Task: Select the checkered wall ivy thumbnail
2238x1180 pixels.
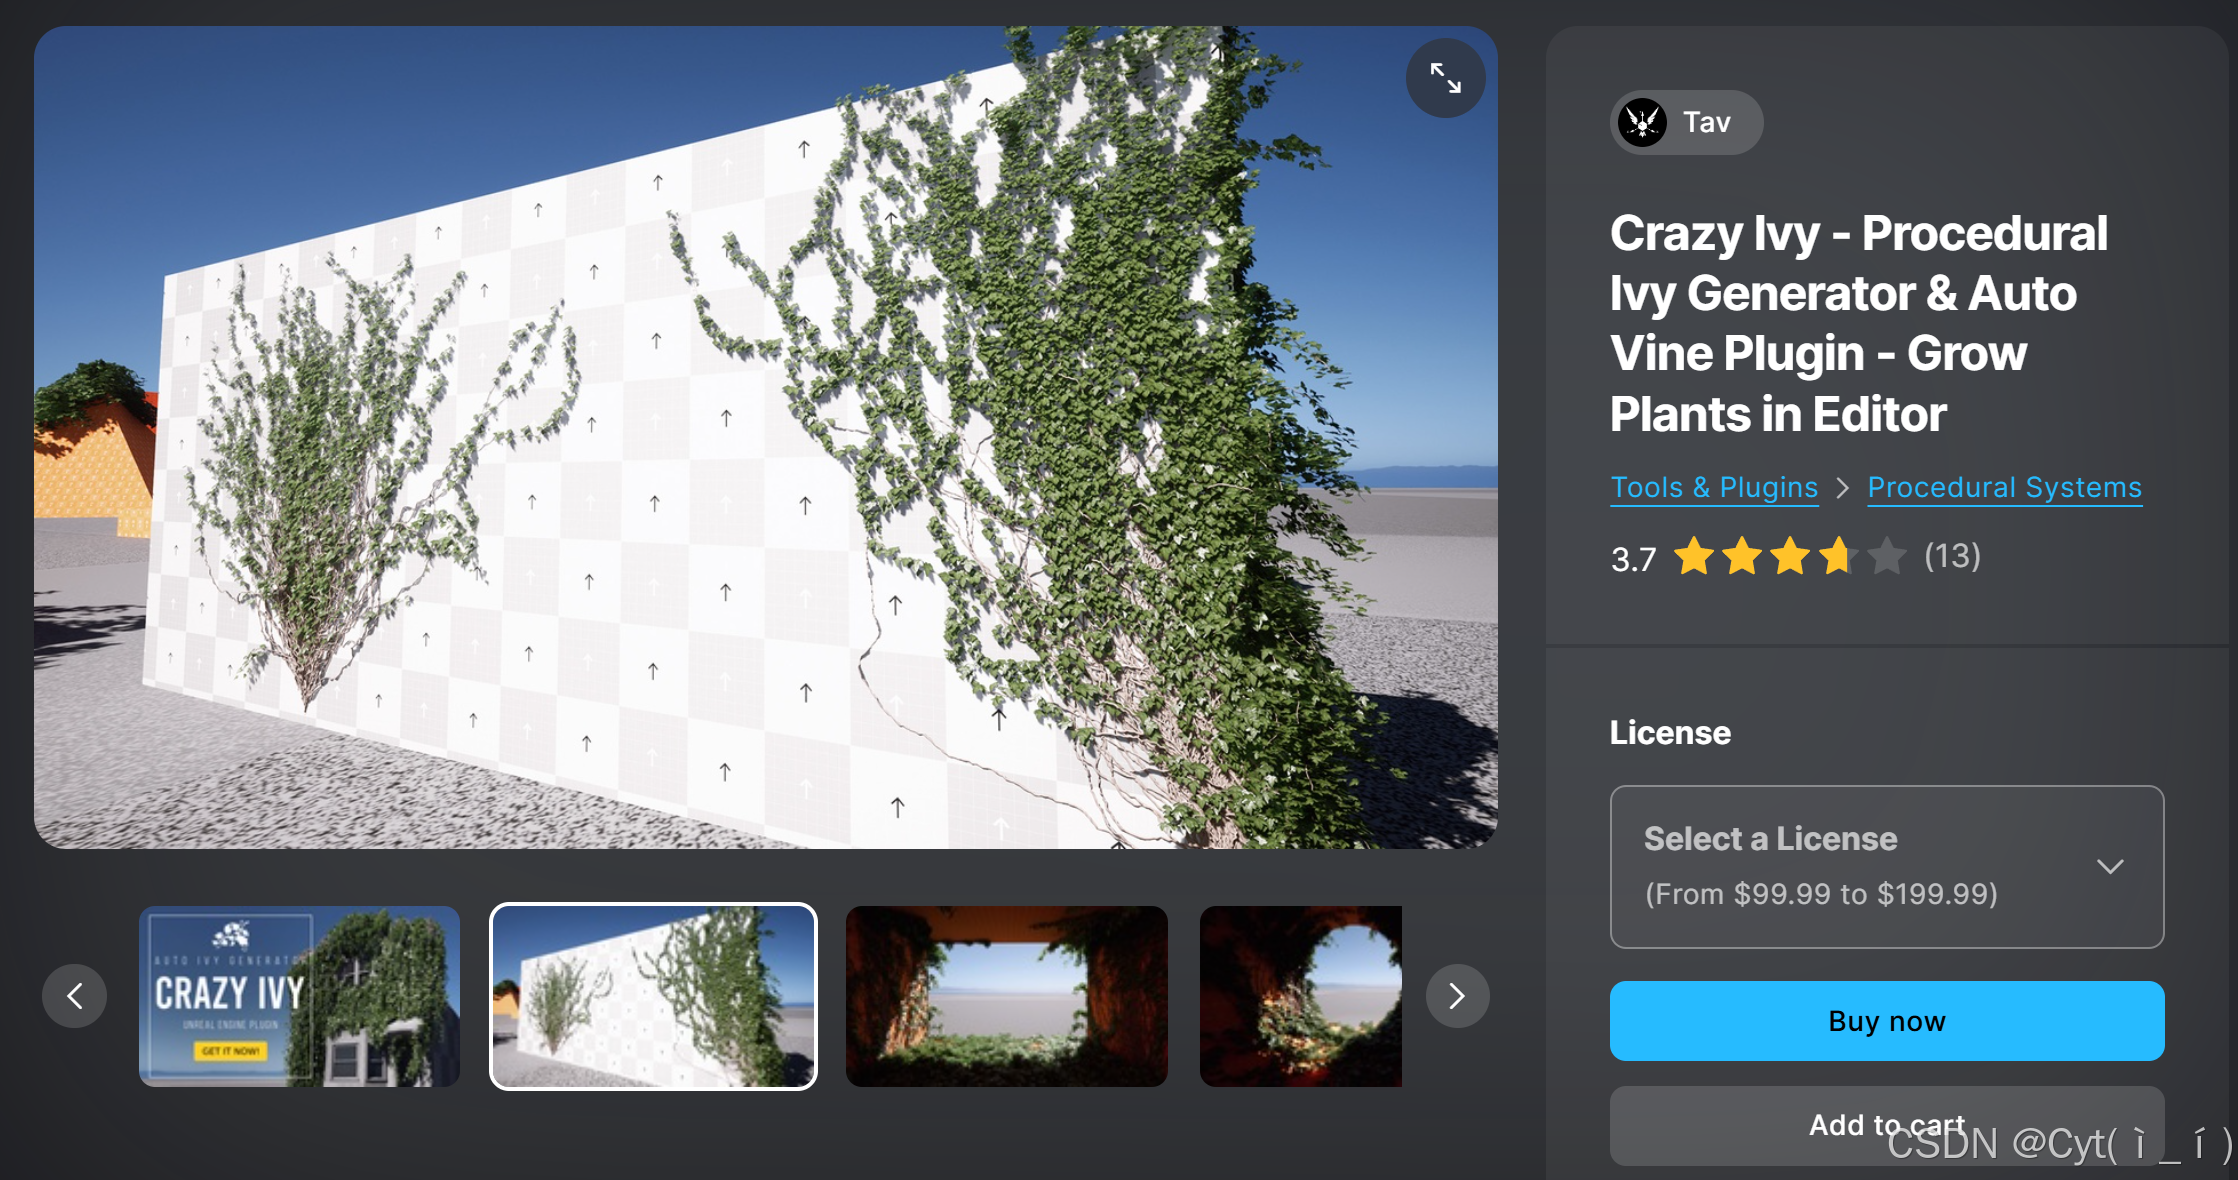Action: 653,996
